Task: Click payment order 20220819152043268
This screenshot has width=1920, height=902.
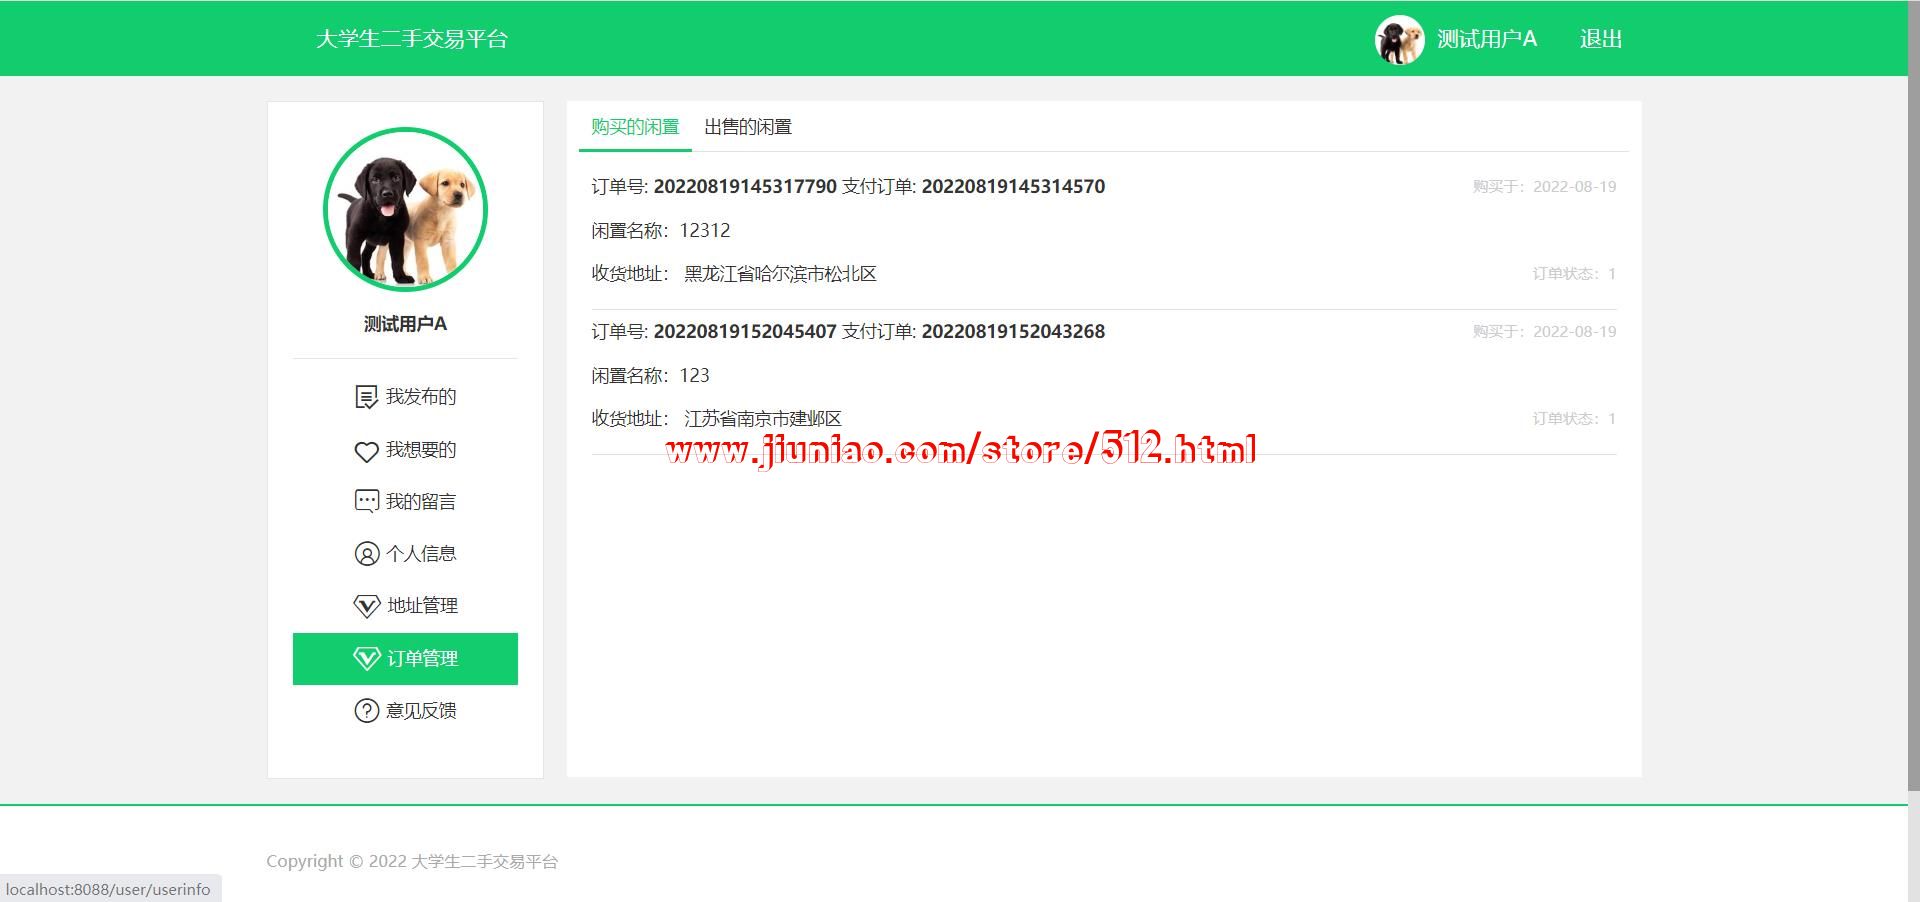Action: (1012, 332)
